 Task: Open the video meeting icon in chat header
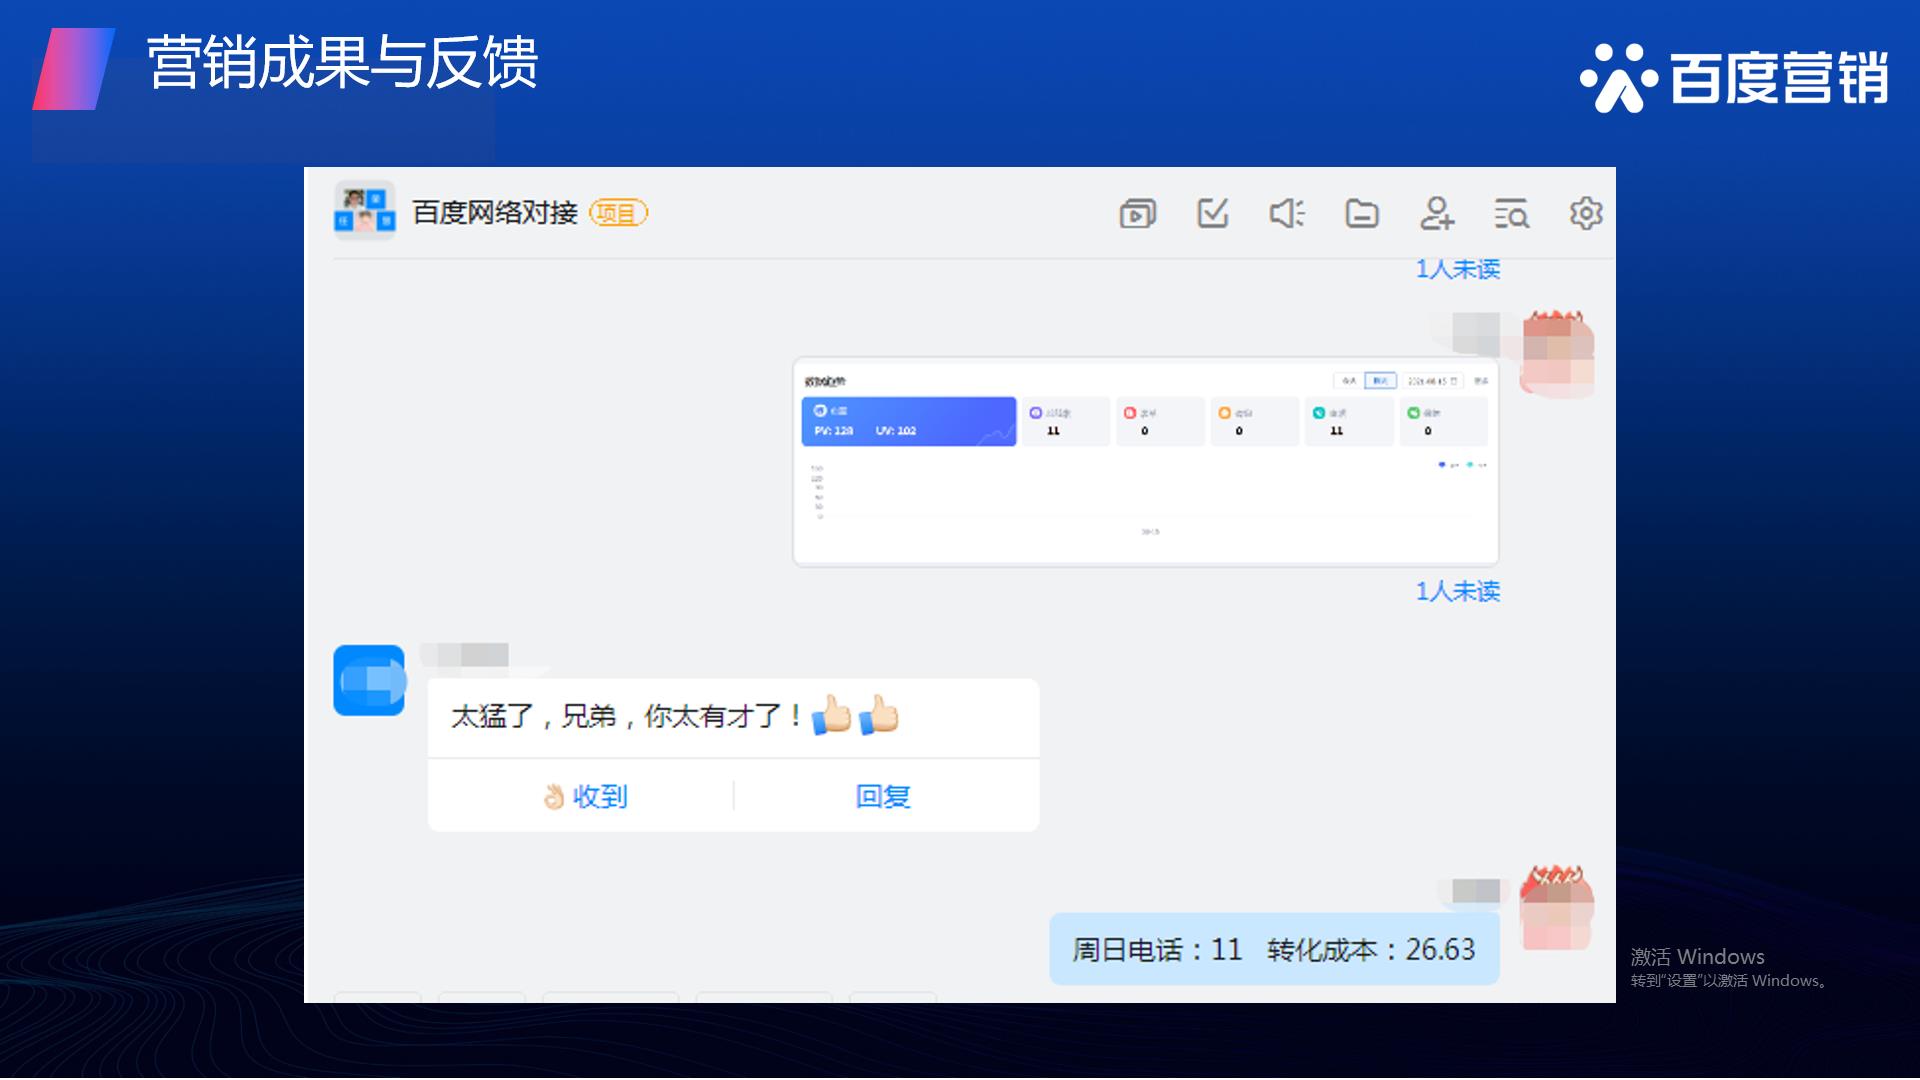pos(1137,214)
